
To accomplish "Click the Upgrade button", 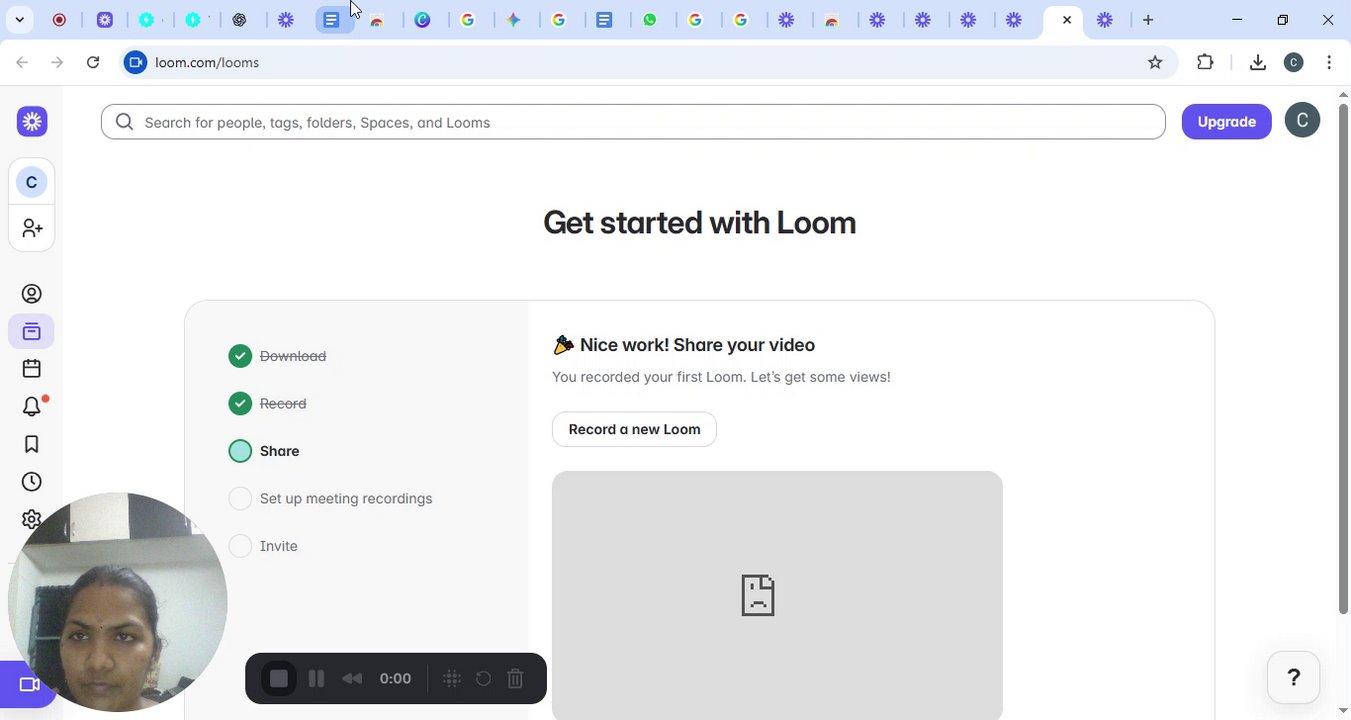I will point(1227,122).
